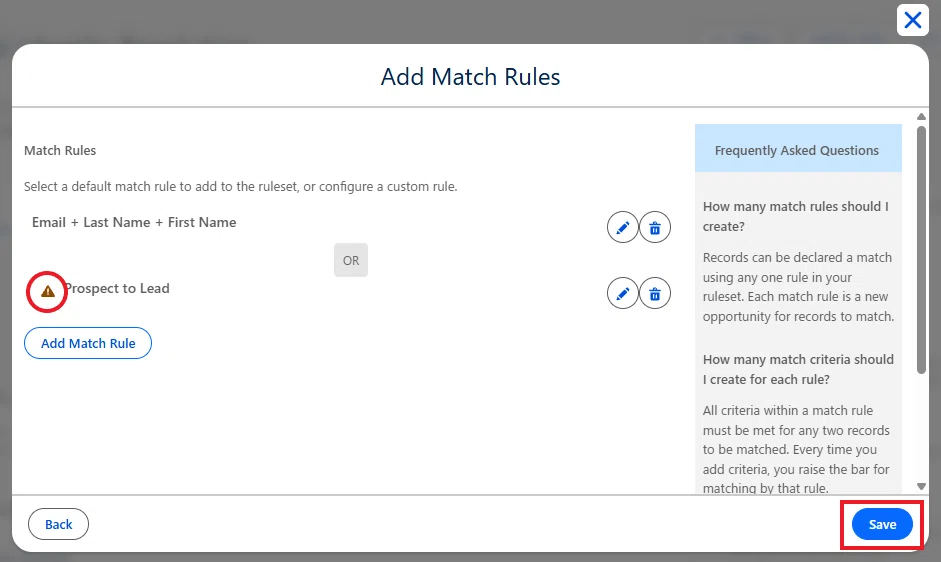Click the scrollbar down arrow
941x562 pixels.
click(x=921, y=486)
